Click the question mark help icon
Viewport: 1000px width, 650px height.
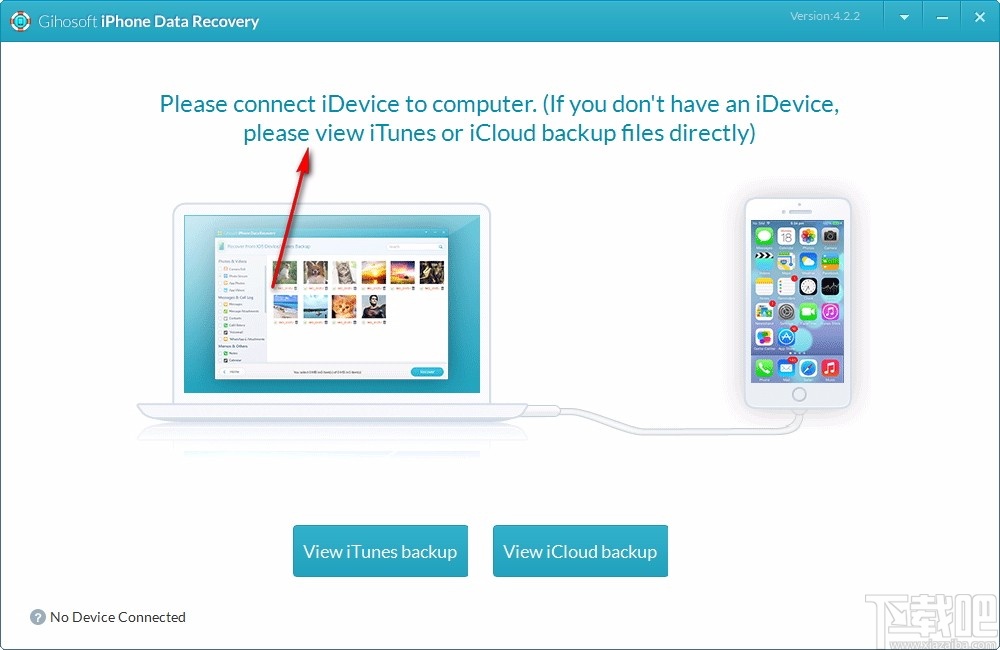(x=38, y=617)
